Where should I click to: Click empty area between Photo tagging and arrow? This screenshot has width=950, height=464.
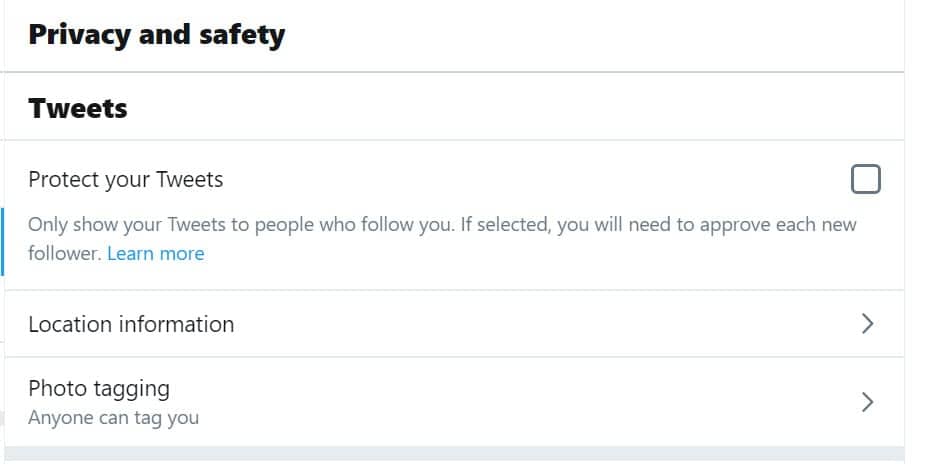tap(500, 402)
